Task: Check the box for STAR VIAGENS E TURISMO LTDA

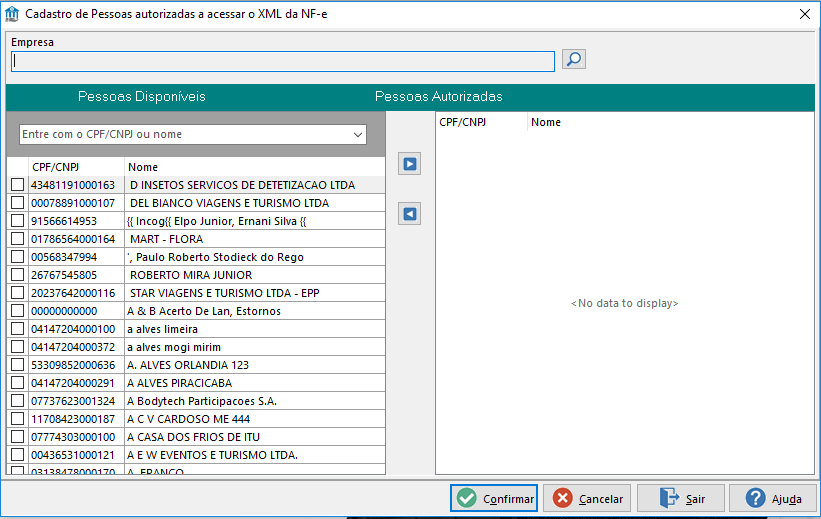Action: pyautogui.click(x=18, y=293)
